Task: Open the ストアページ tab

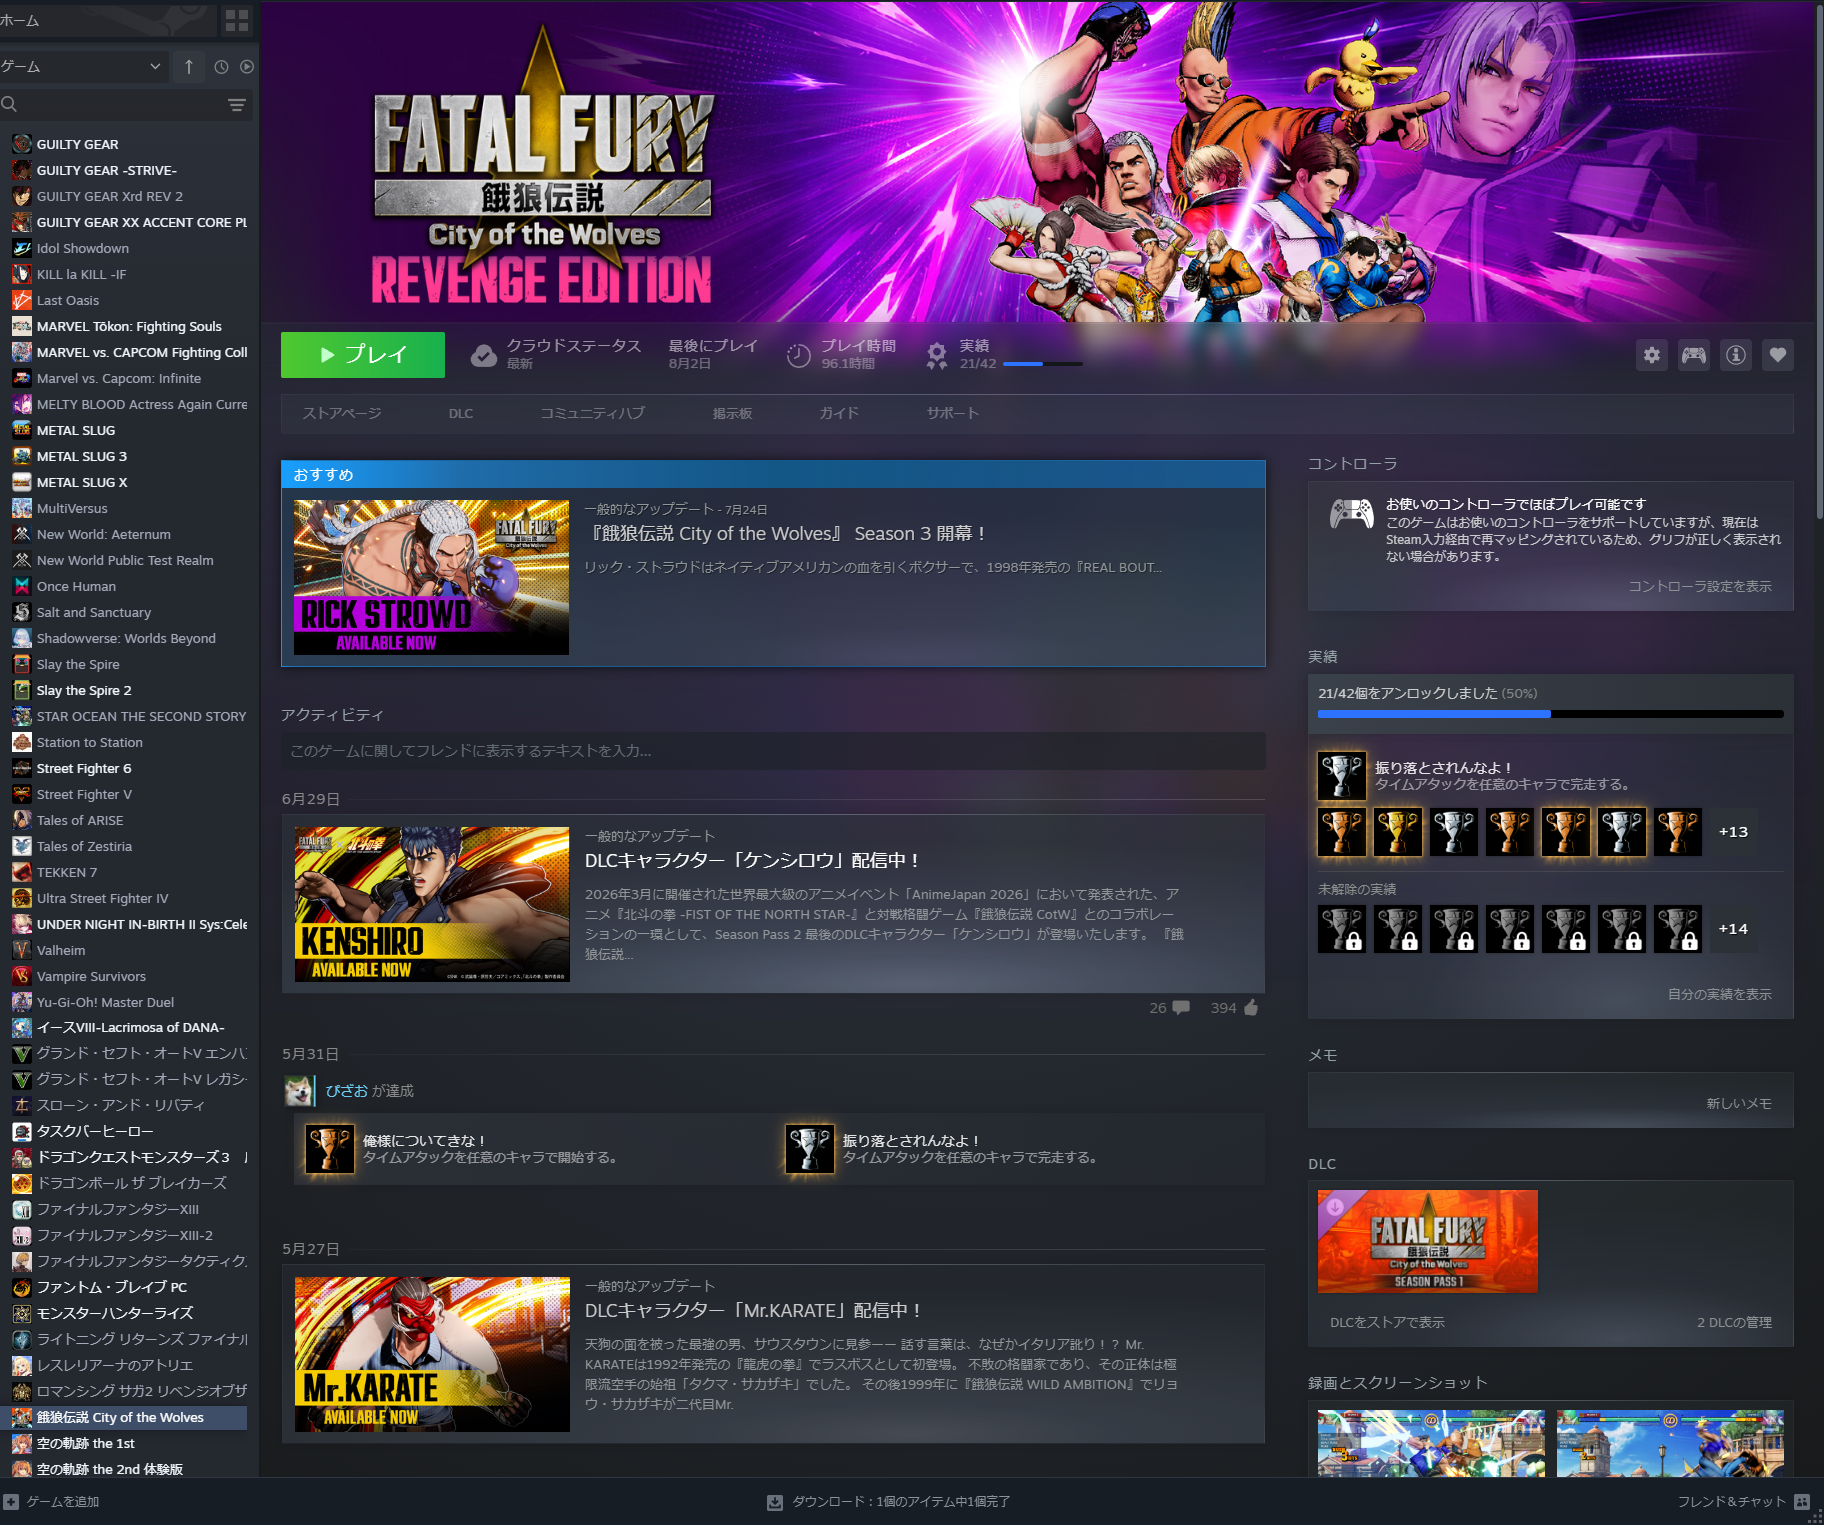Action: pyautogui.click(x=342, y=413)
